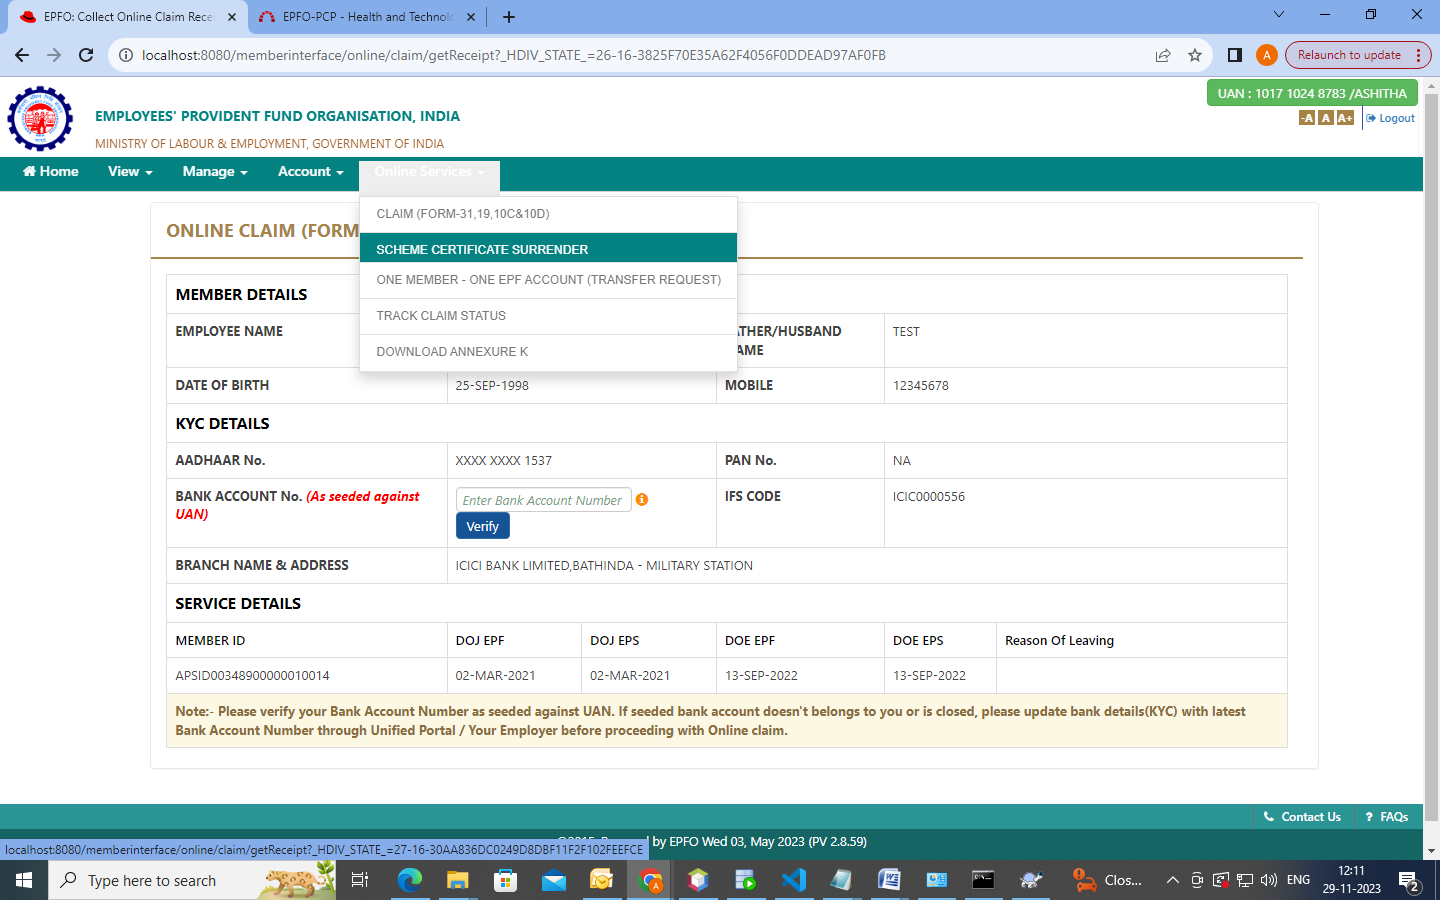Reload the current page
The height and width of the screenshot is (900, 1440).
coord(86,55)
